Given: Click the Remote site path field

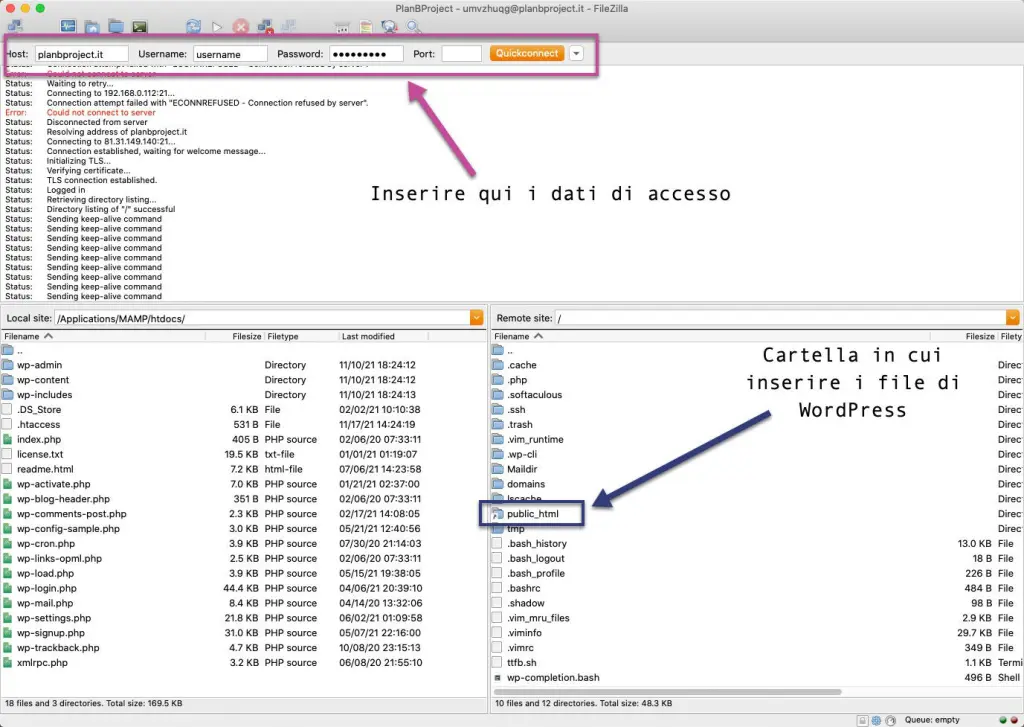Looking at the screenshot, I should click(x=780, y=319).
